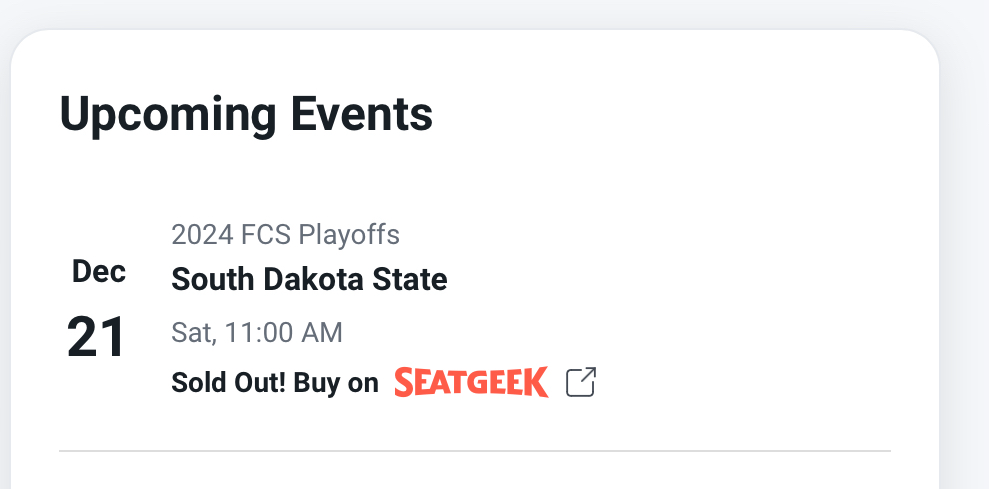The image size is (989, 489).
Task: Click the word Events in the heading
Action: pos(361,114)
